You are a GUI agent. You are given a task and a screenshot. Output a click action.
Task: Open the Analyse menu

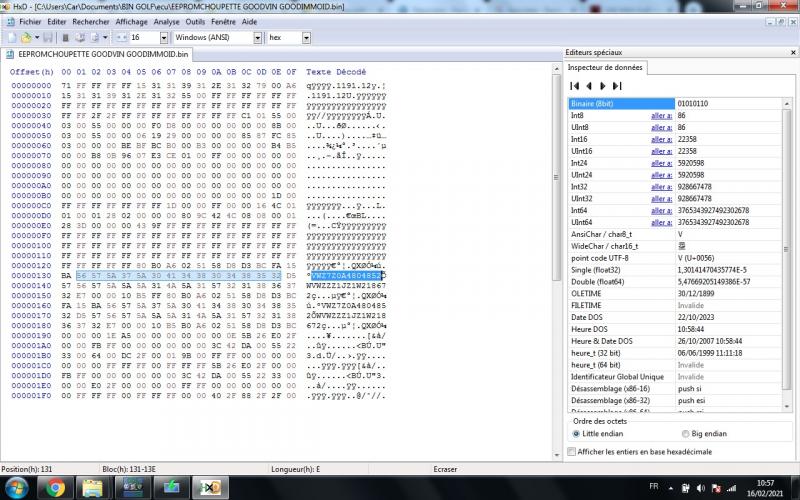tap(166, 22)
